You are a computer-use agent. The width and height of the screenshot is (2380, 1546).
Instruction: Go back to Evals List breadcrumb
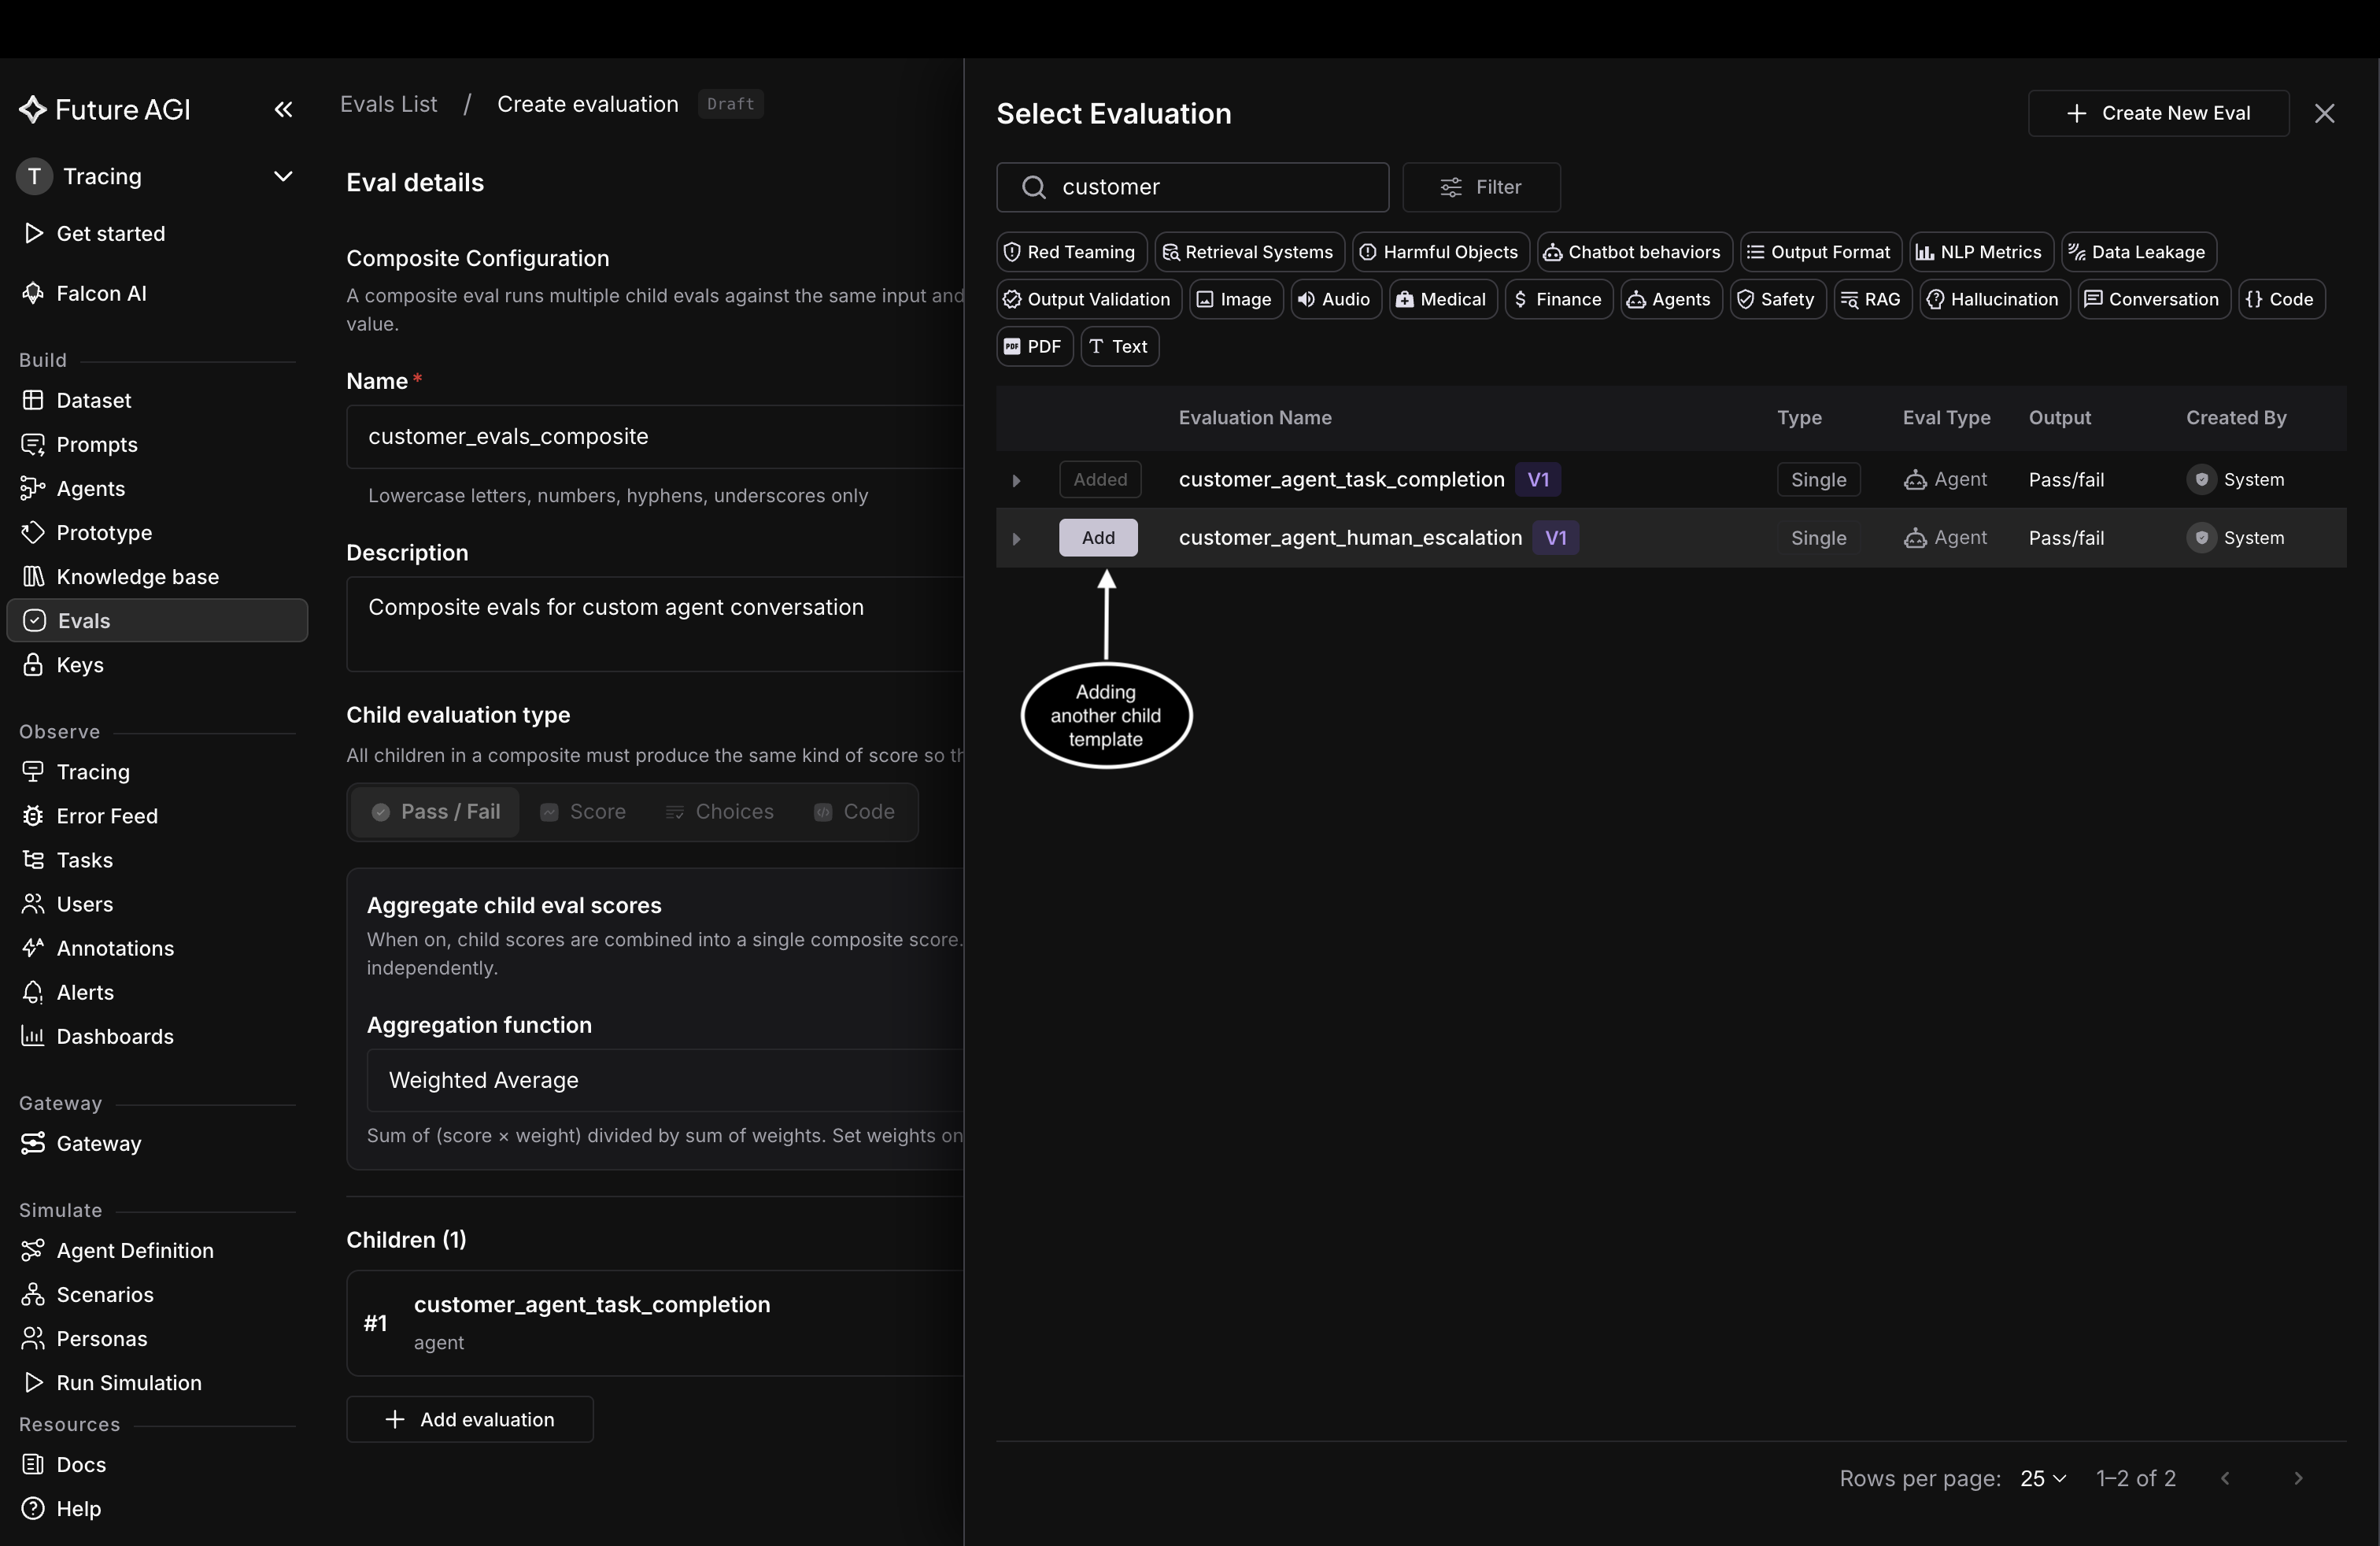point(388,104)
